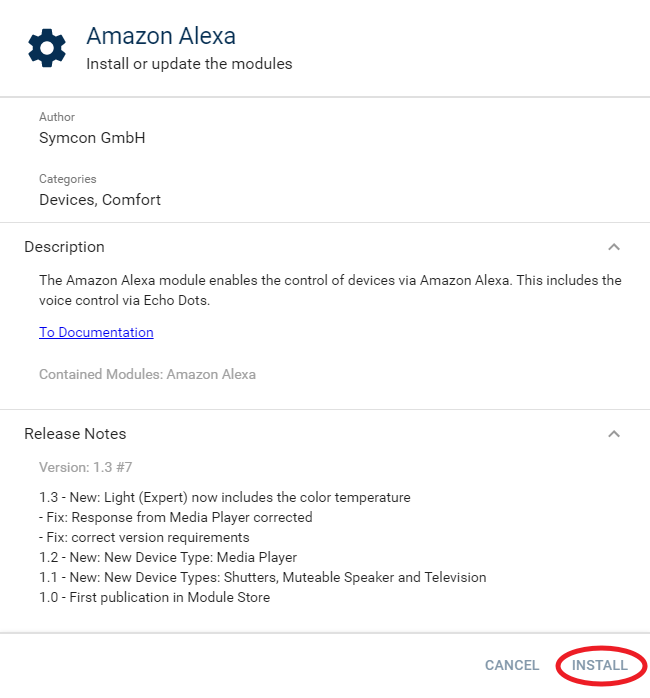Viewport: 650px width, 698px height.
Task: Click the 1.1 Shutters release note line
Action: point(262,577)
